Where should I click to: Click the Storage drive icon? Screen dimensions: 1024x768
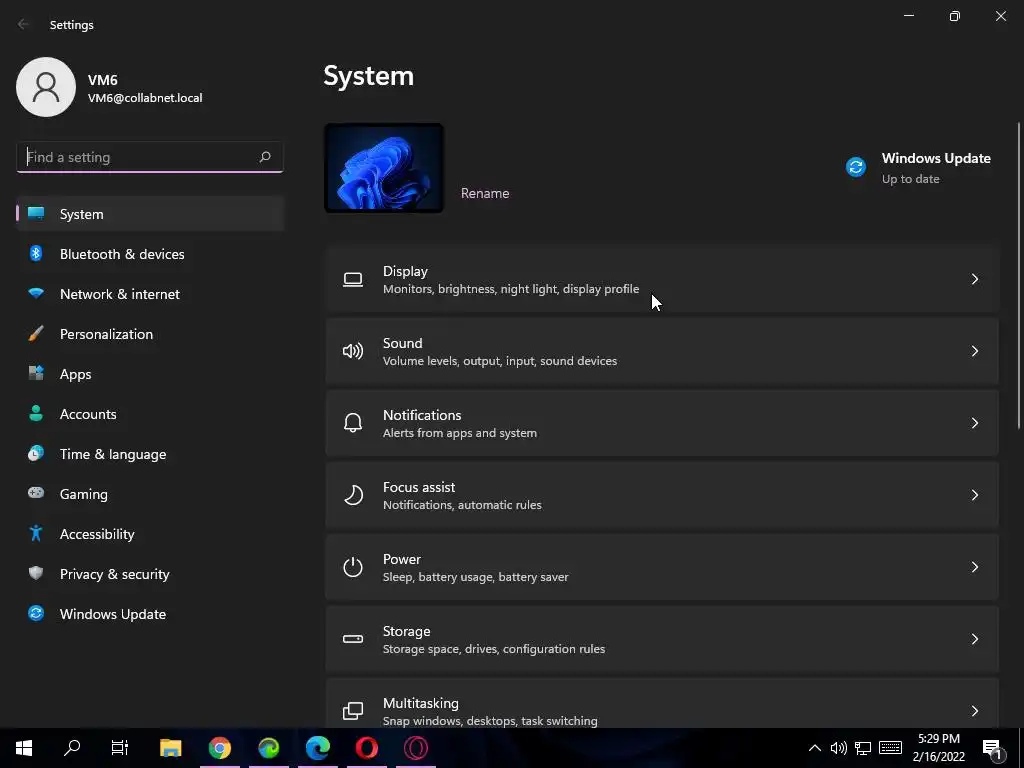[353, 639]
